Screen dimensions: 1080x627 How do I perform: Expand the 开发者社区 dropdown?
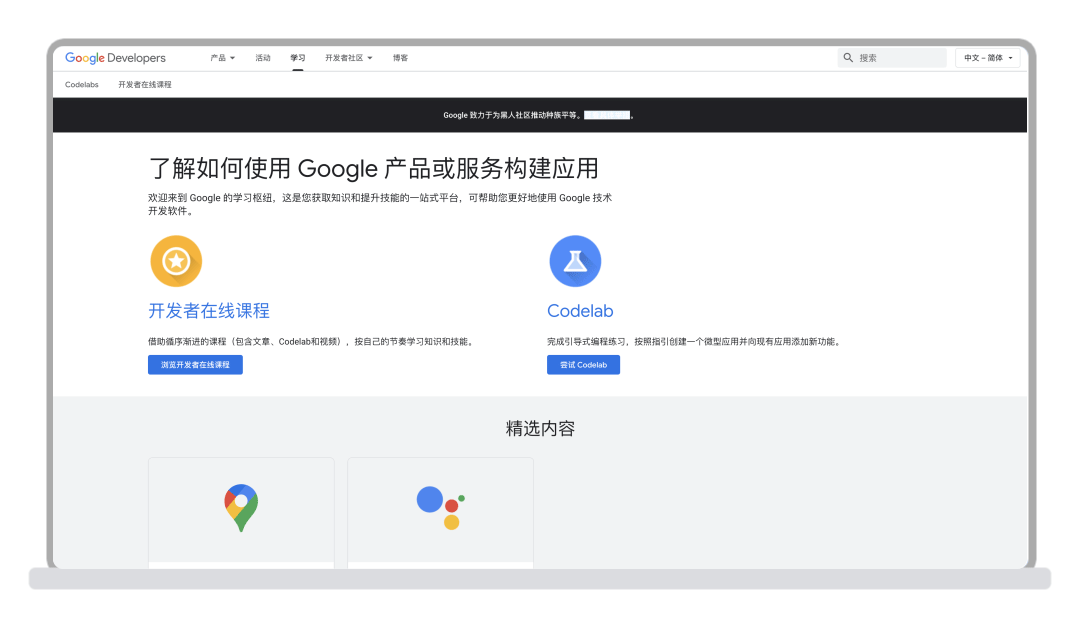point(345,57)
